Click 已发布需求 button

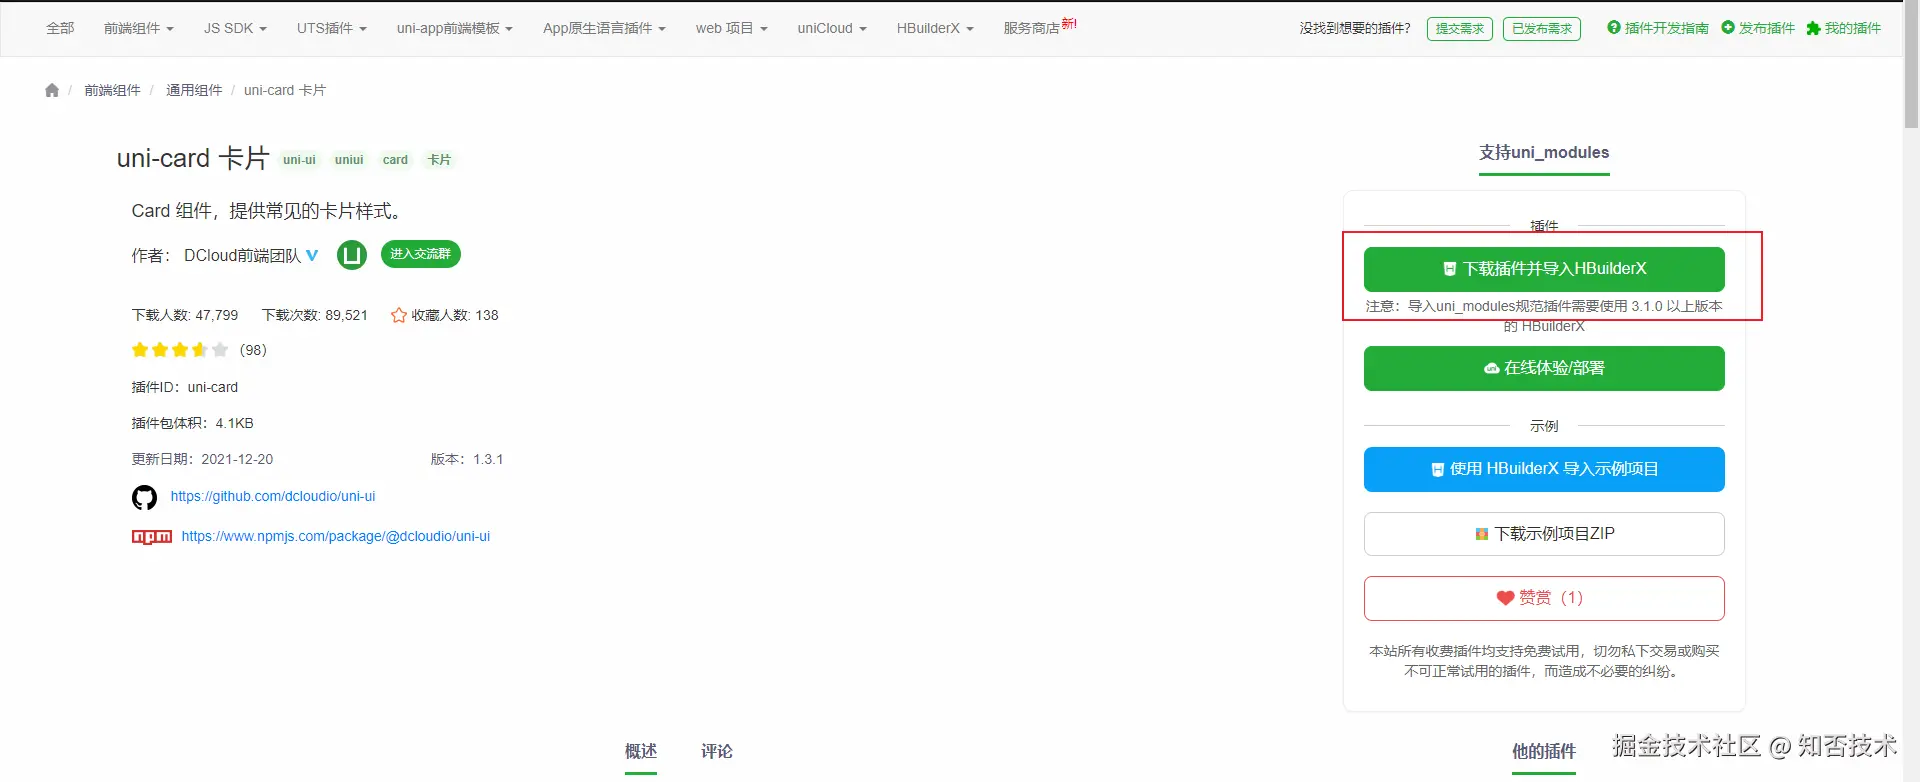[x=1542, y=29]
